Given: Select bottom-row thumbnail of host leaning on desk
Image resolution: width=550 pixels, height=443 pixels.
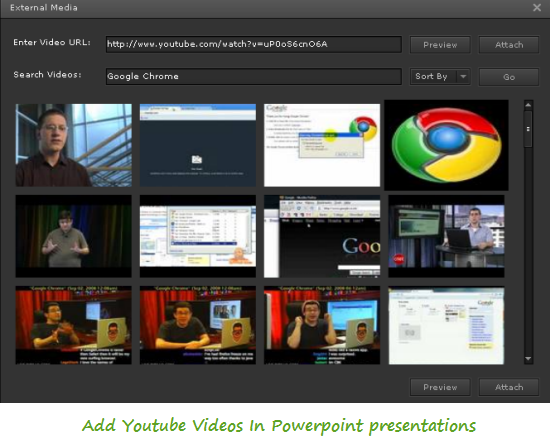Looking at the screenshot, I should [x=198, y=325].
